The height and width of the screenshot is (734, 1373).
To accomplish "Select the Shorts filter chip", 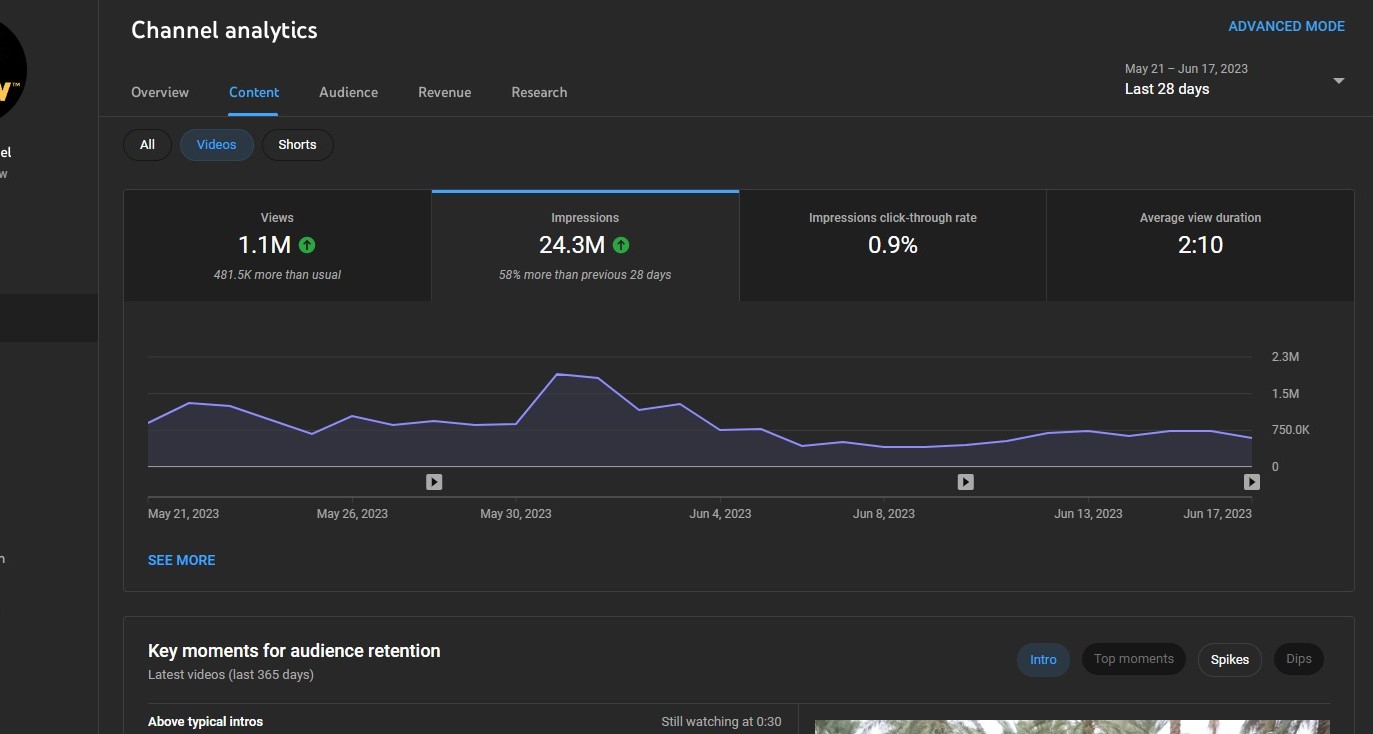I will (297, 145).
